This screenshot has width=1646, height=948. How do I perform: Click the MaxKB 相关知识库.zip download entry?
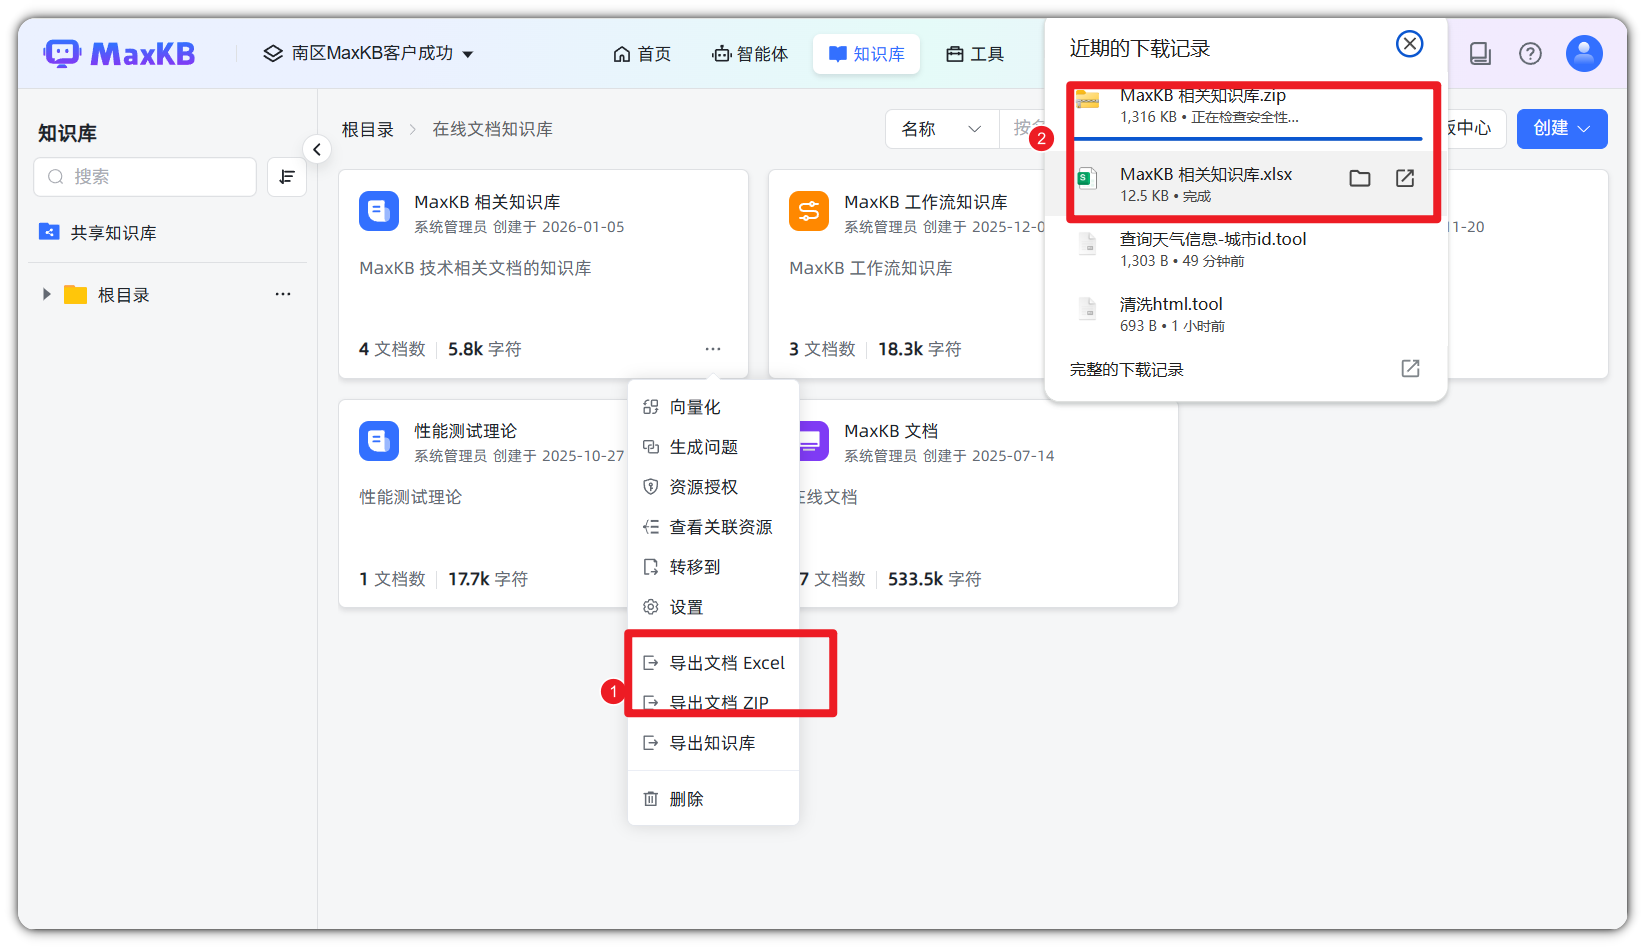pos(1246,107)
